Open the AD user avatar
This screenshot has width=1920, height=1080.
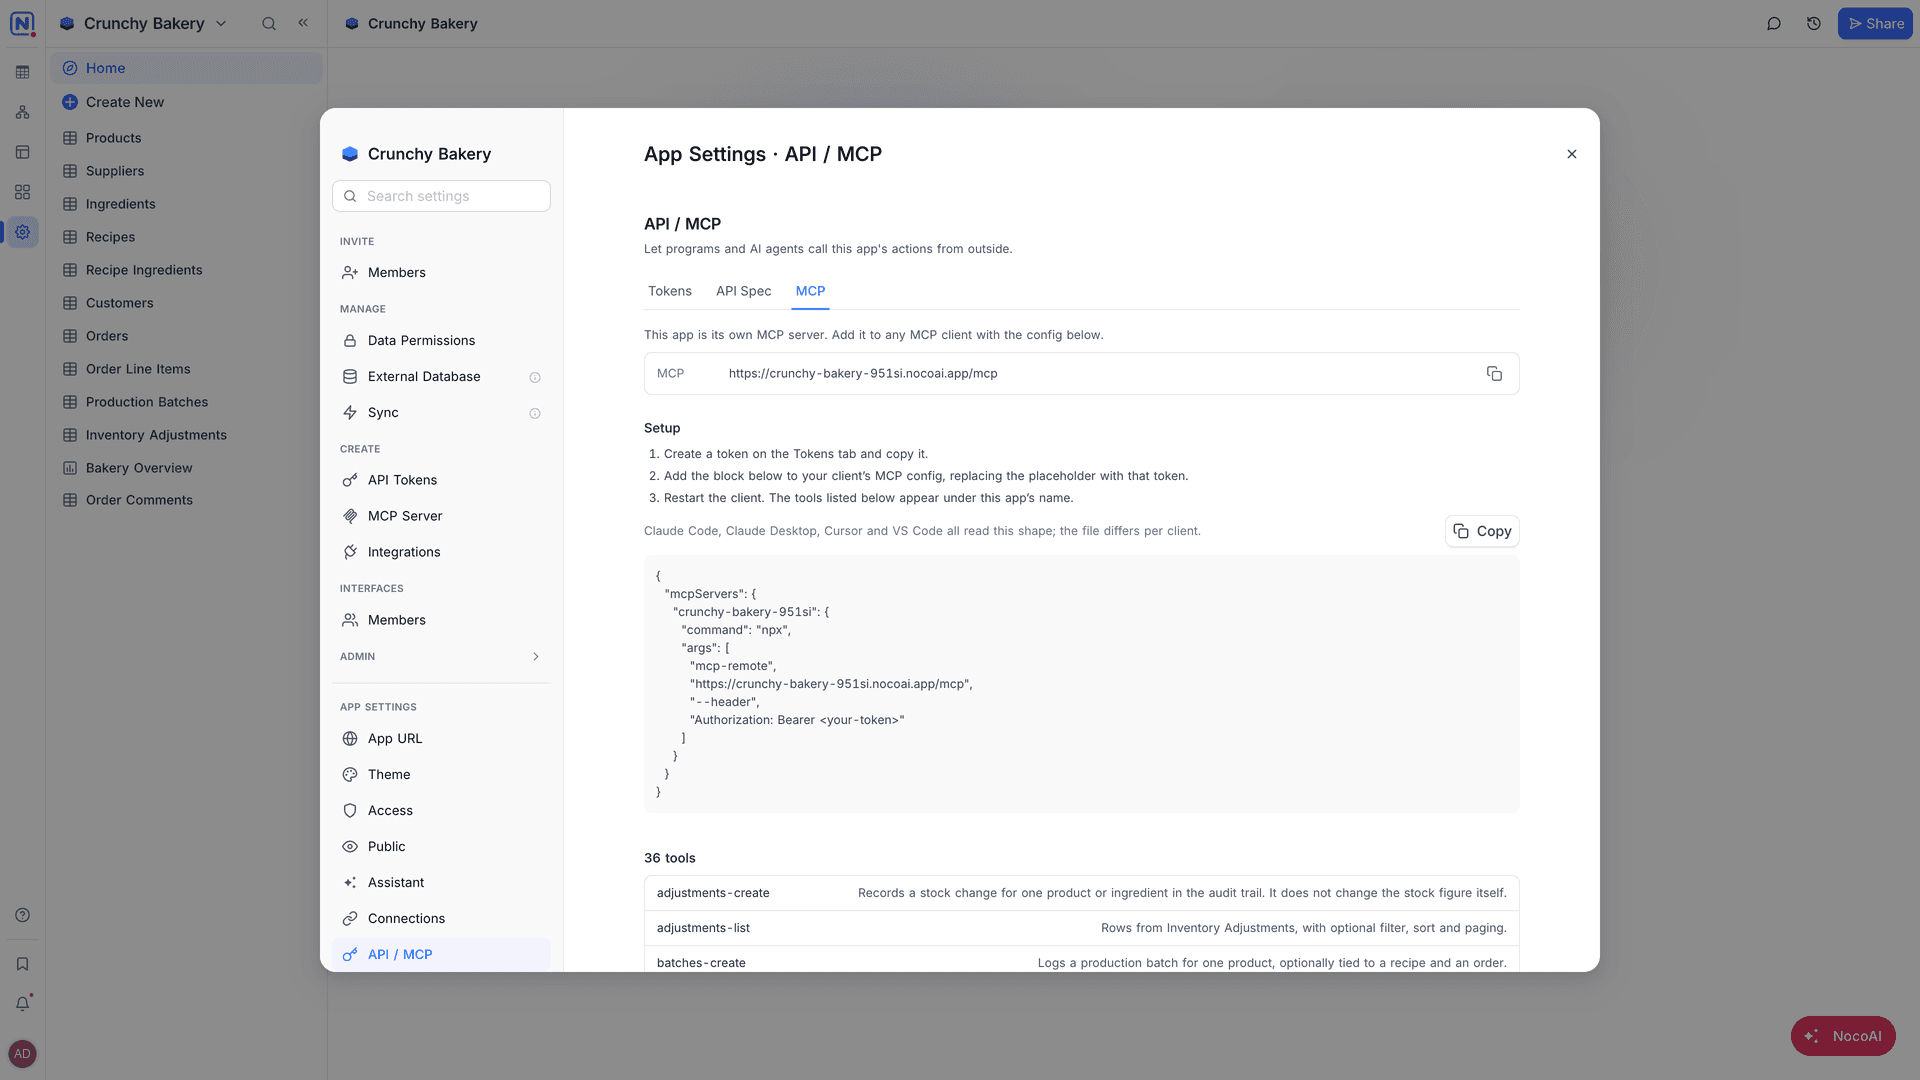click(x=22, y=1054)
